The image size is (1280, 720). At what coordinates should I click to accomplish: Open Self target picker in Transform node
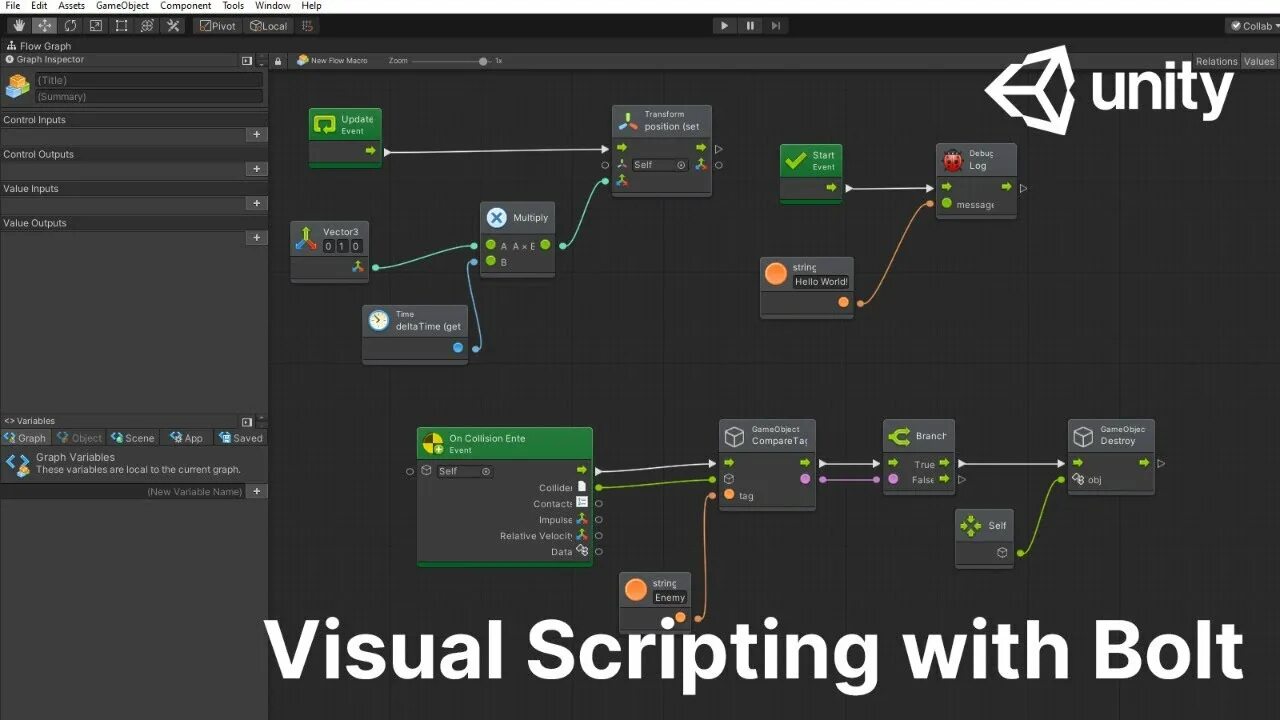(x=681, y=165)
